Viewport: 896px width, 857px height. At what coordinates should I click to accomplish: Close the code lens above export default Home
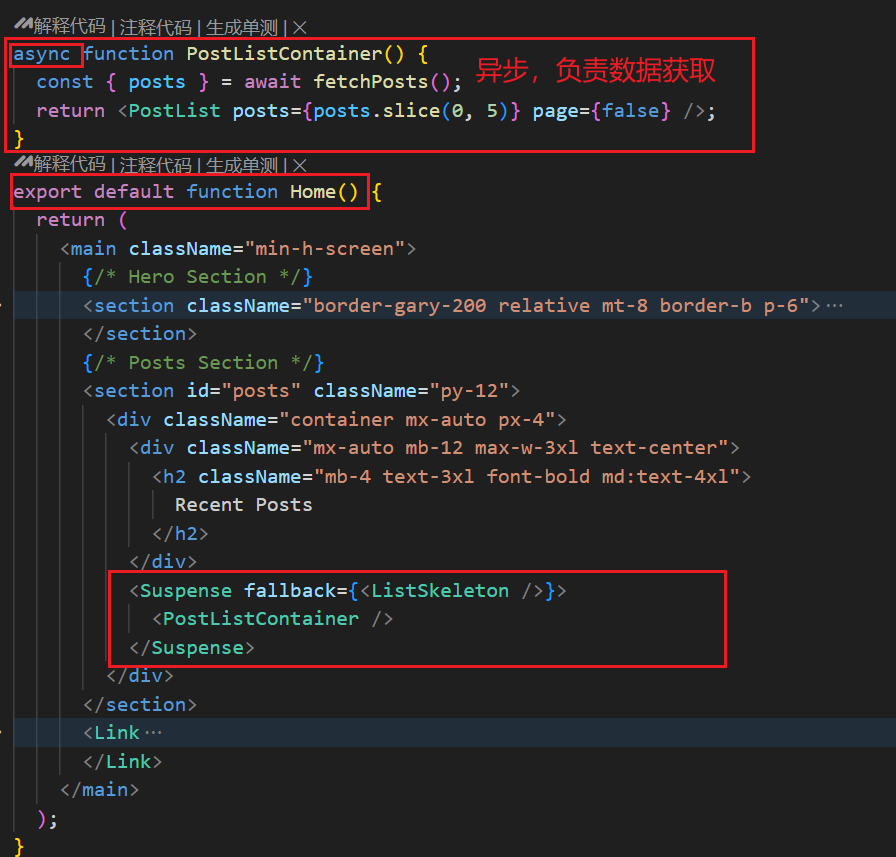click(x=300, y=166)
